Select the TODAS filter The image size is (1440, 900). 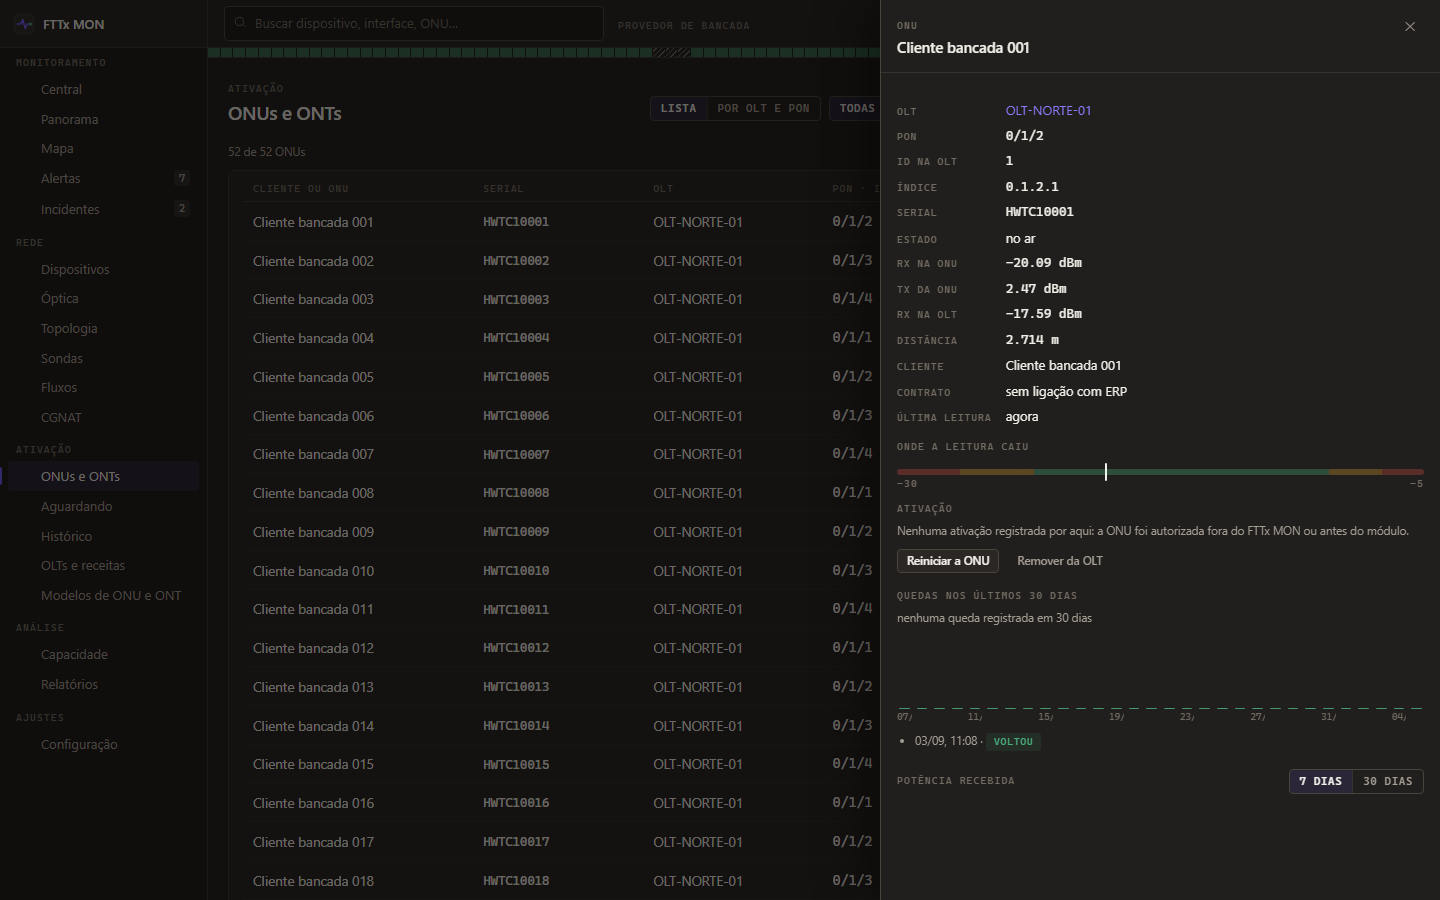857,108
